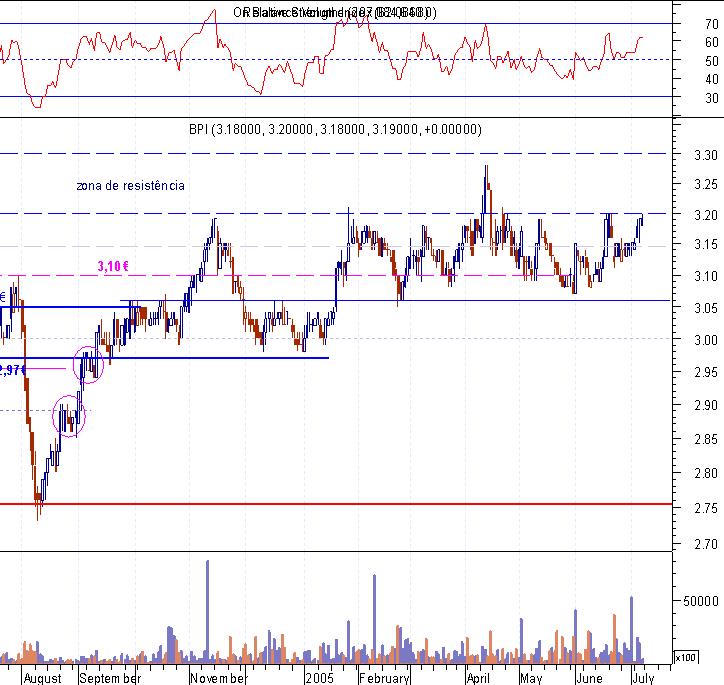The height and width of the screenshot is (685, 724).
Task: Click price axis label 3.25
Action: click(706, 184)
